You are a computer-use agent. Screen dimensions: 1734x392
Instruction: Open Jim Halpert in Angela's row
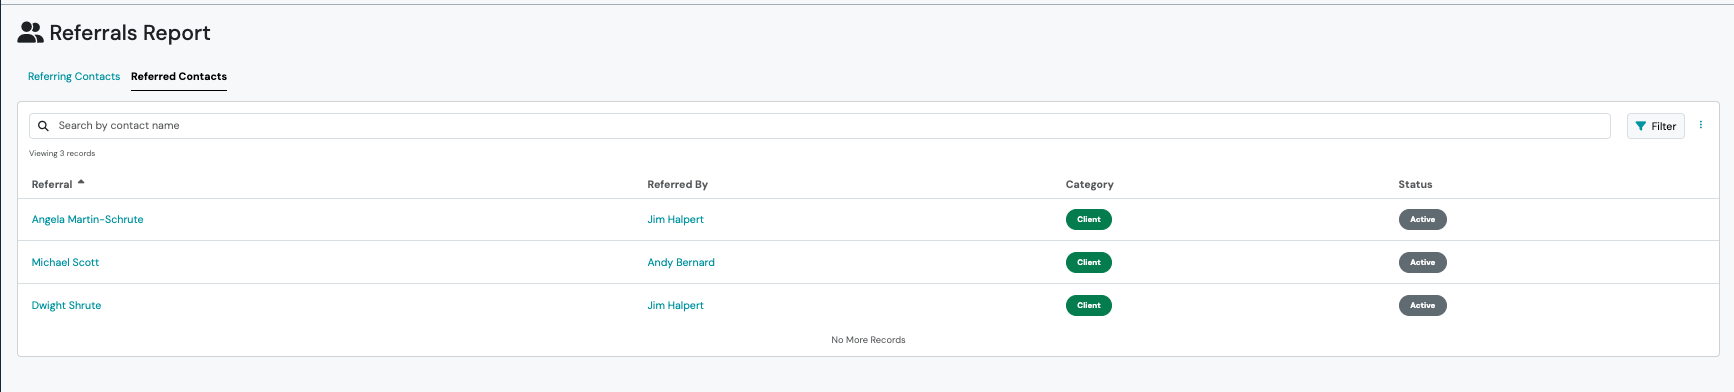click(x=676, y=219)
